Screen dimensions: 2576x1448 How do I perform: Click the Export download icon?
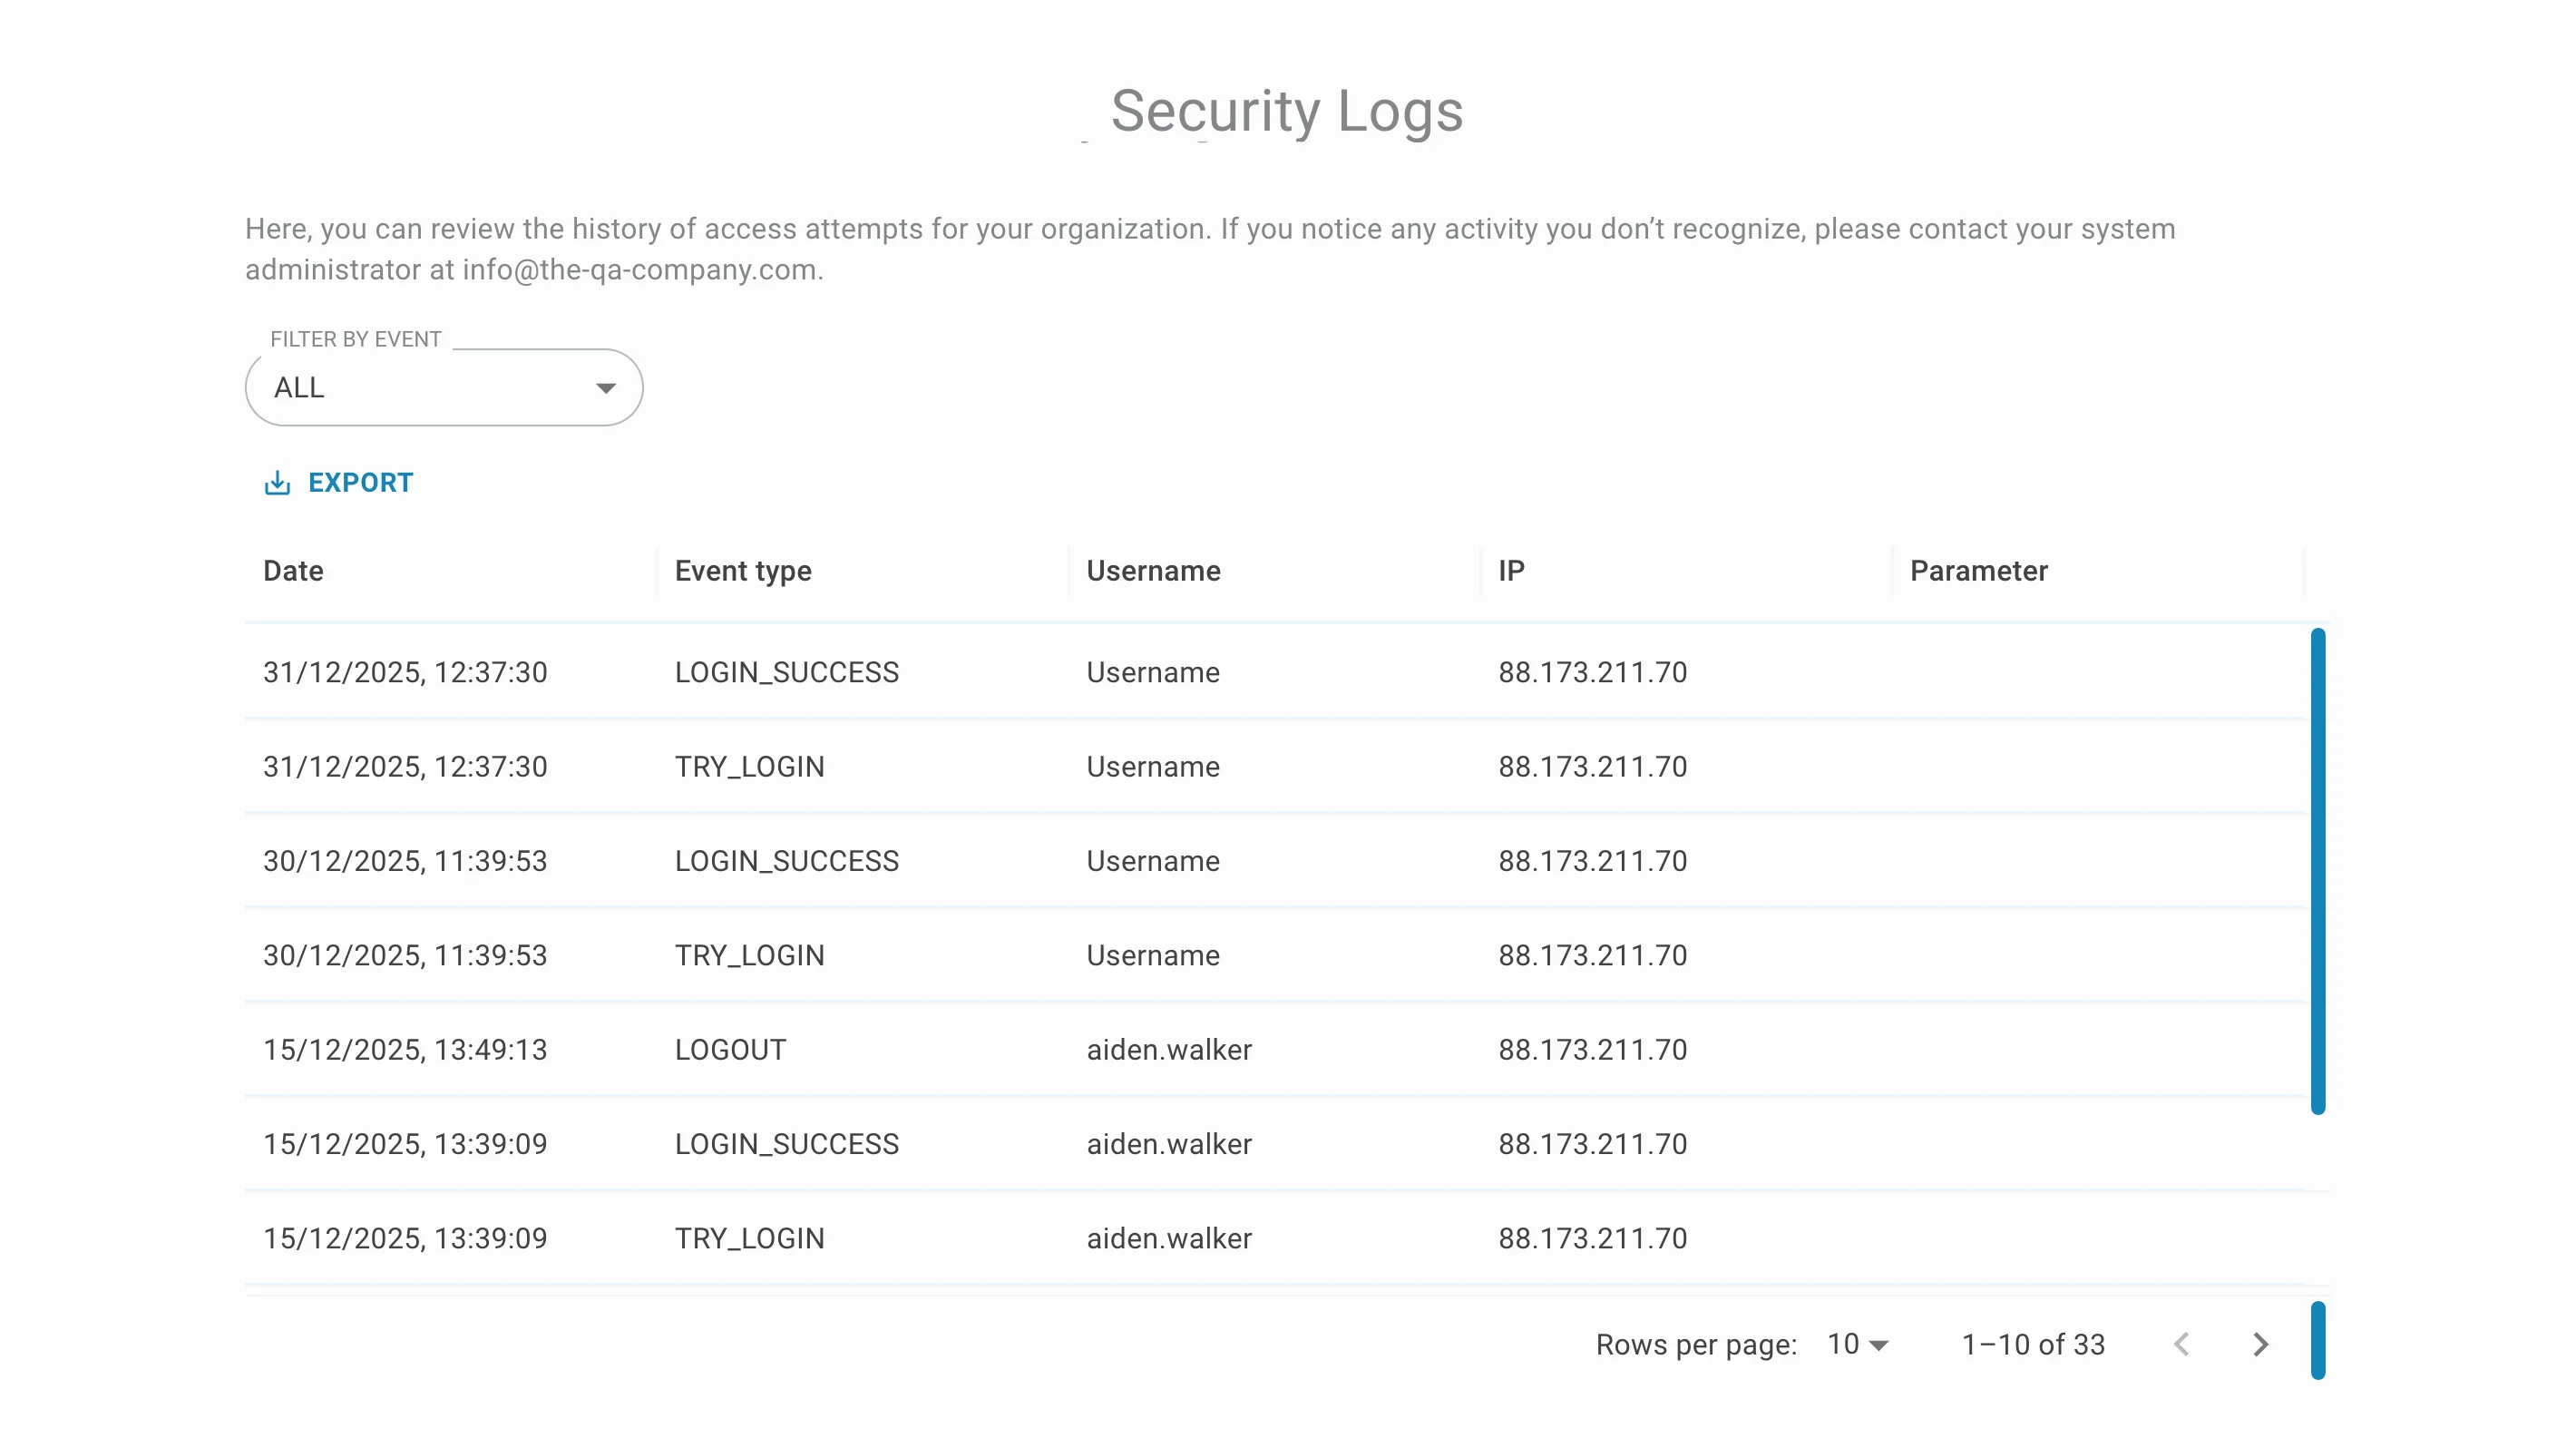tap(277, 483)
